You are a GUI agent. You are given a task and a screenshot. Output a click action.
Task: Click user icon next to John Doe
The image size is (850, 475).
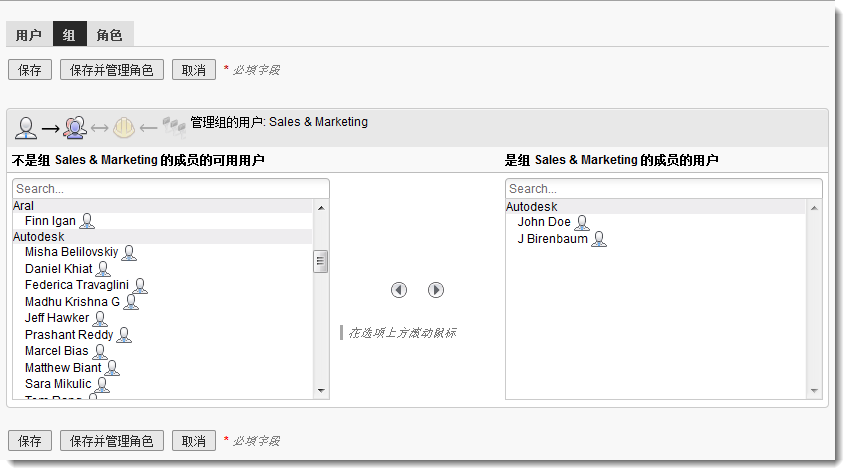(582, 223)
